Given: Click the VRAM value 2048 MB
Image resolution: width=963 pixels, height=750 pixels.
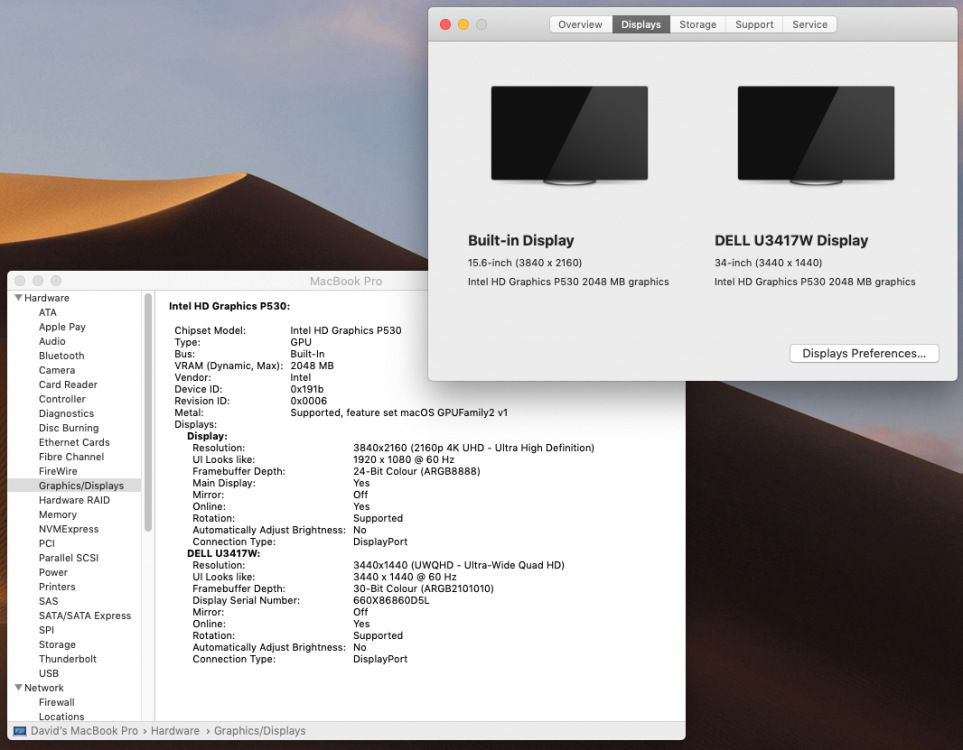Looking at the screenshot, I should point(312,365).
